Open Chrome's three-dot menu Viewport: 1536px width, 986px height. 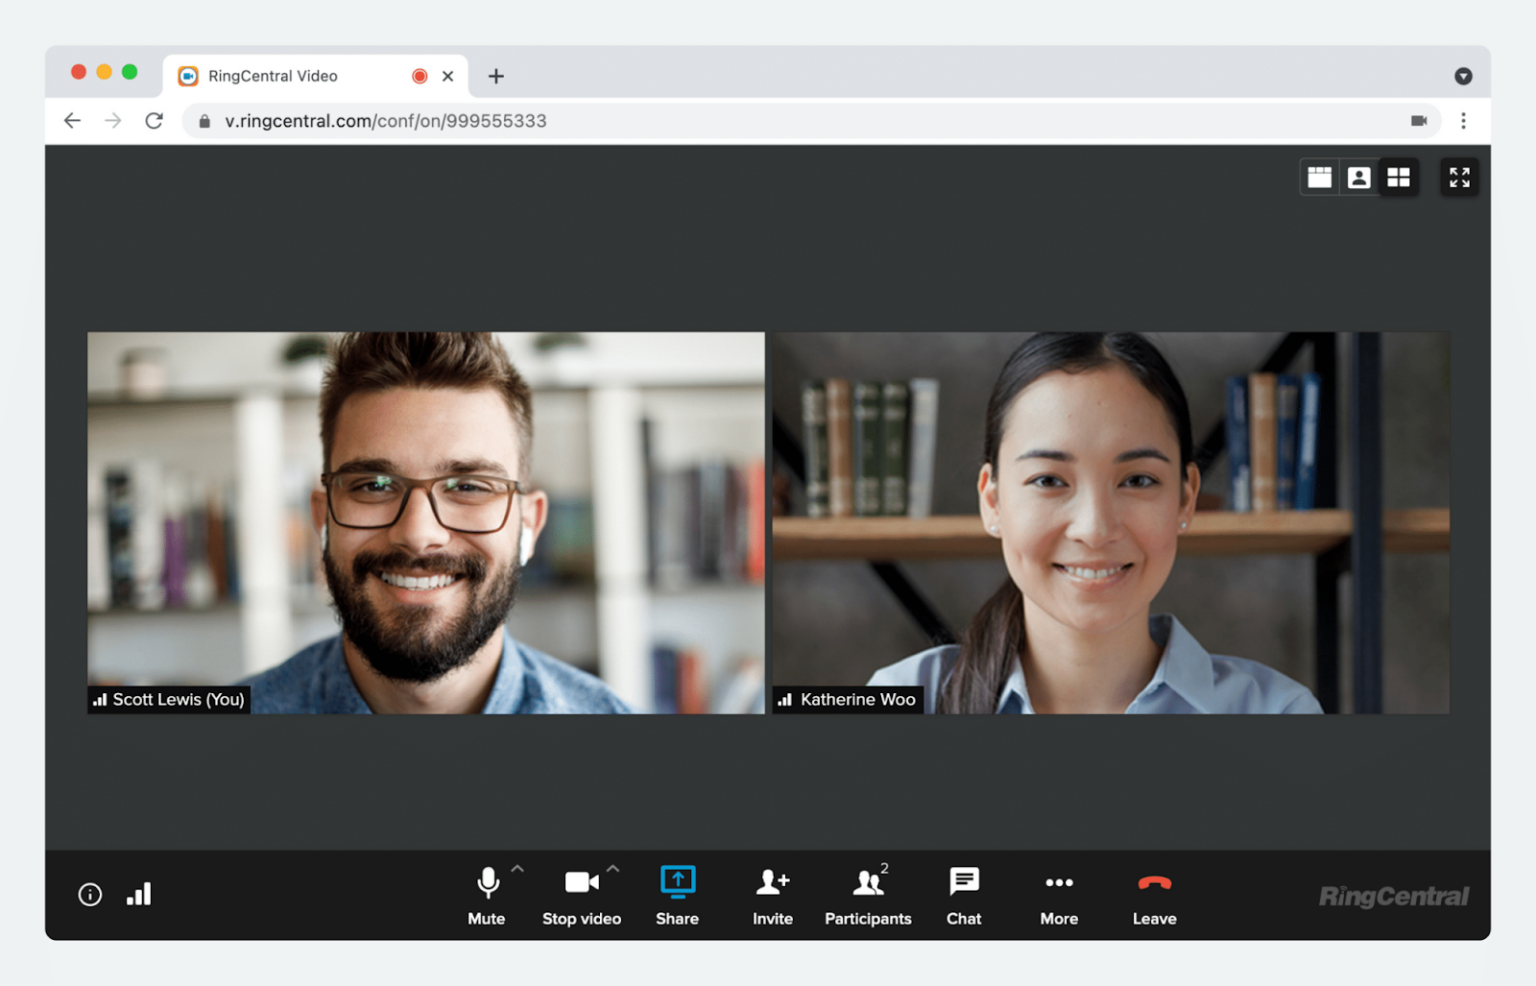click(x=1463, y=120)
